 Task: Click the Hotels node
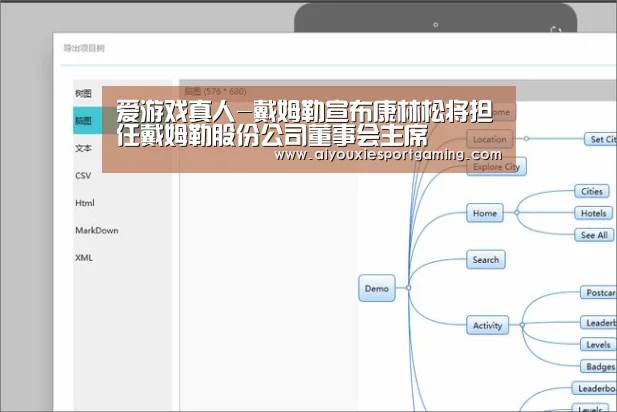593,213
